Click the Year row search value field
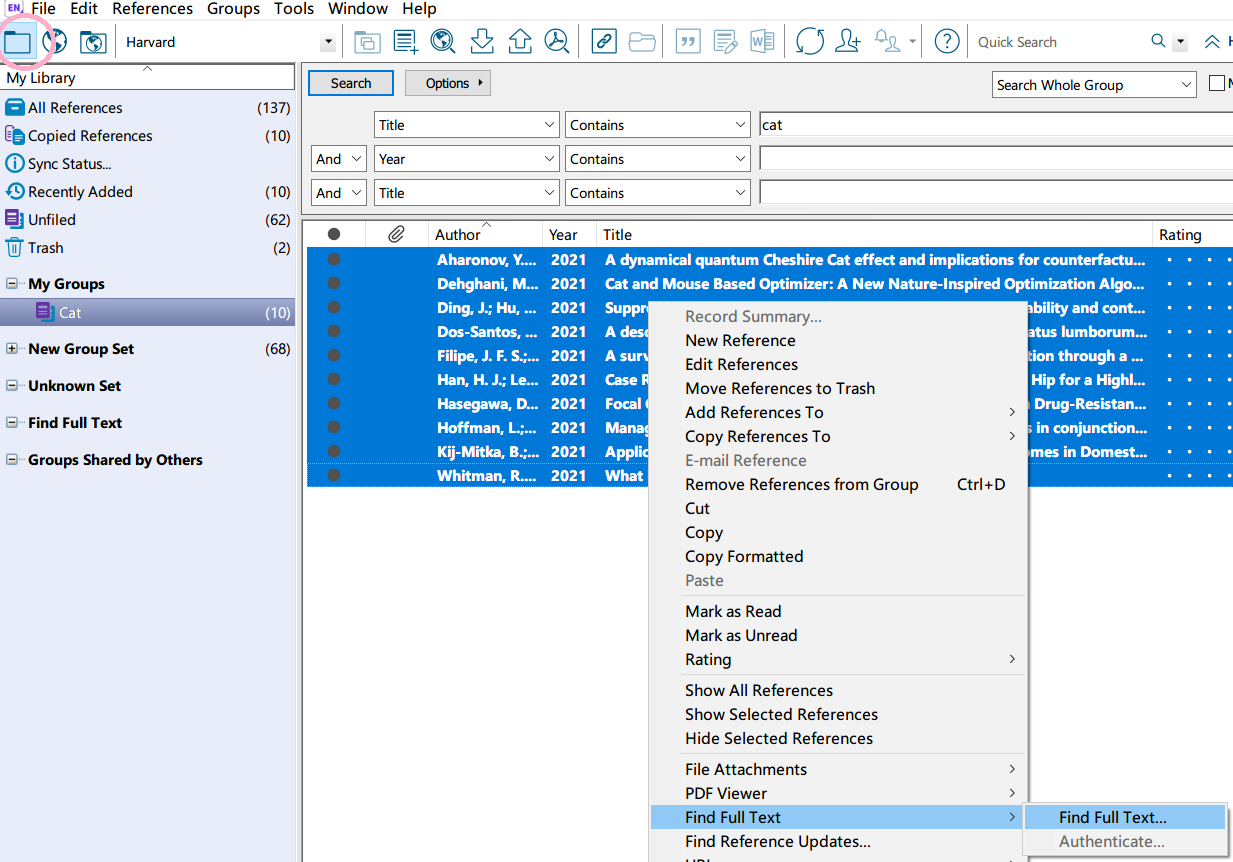This screenshot has height=862, width=1233. point(996,159)
